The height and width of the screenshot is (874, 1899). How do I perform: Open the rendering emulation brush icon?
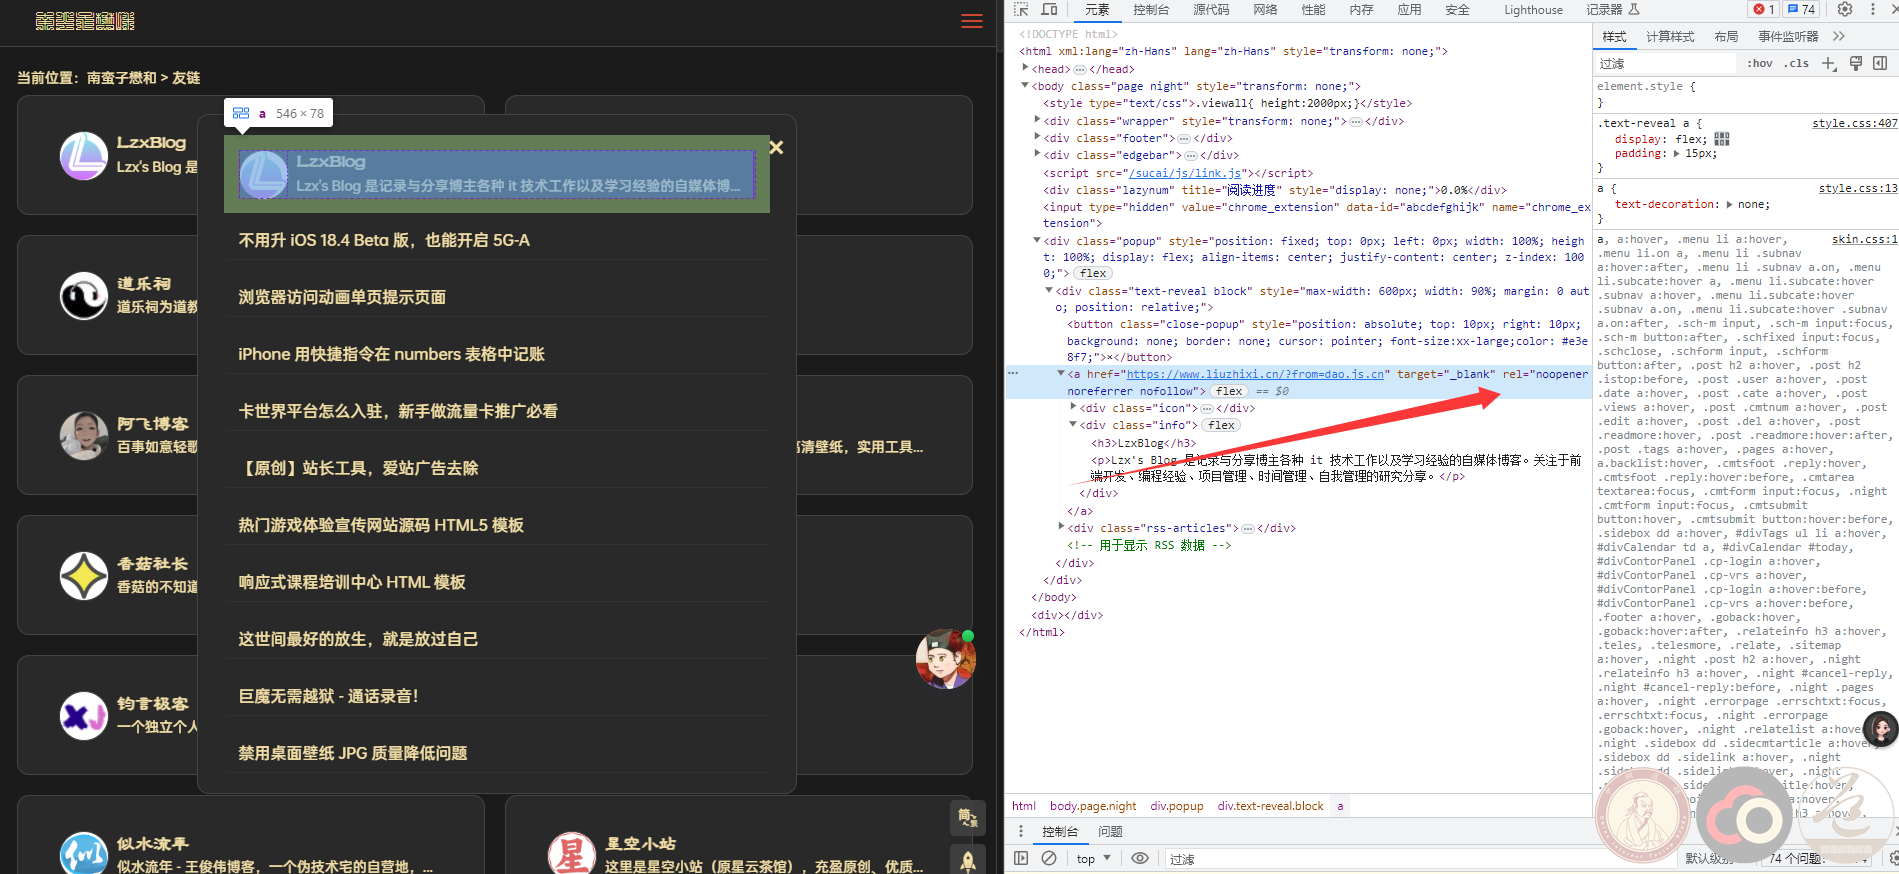1855,63
